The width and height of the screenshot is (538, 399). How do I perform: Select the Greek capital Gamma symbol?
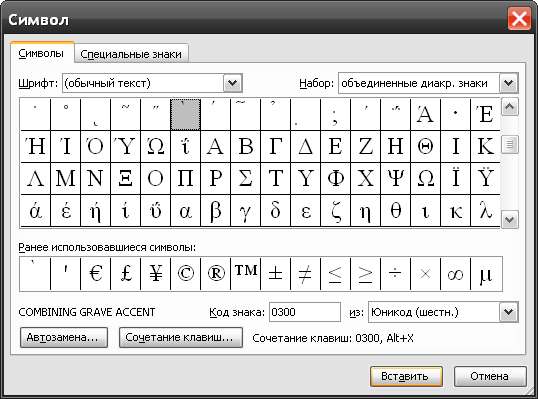click(276, 146)
